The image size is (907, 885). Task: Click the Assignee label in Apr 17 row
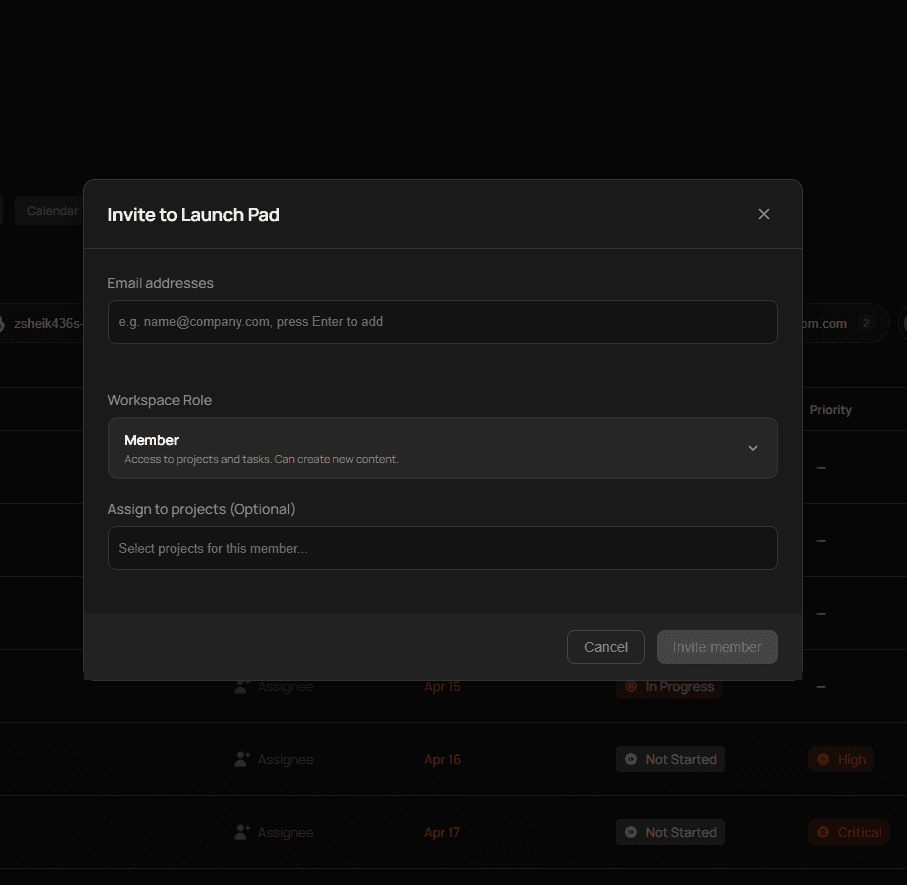coord(286,832)
